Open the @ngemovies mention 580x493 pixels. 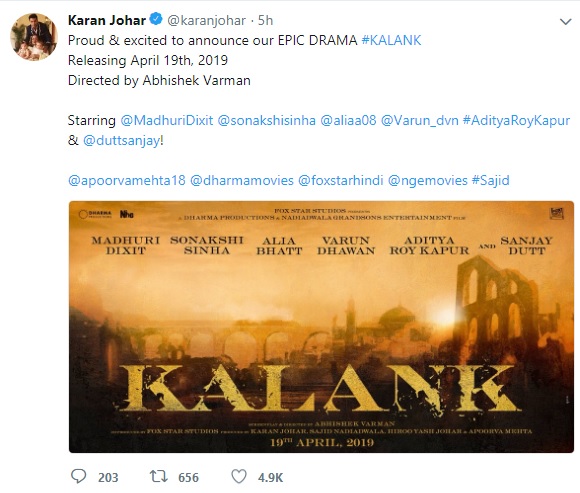[428, 180]
